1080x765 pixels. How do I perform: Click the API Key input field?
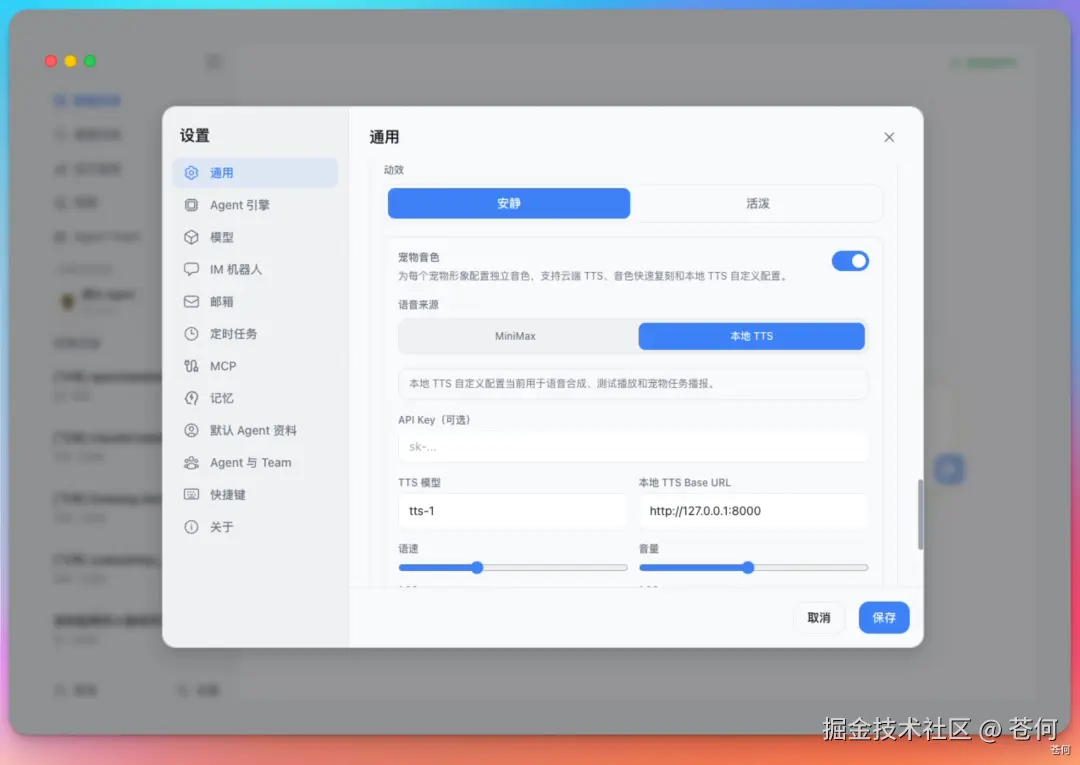pos(633,447)
